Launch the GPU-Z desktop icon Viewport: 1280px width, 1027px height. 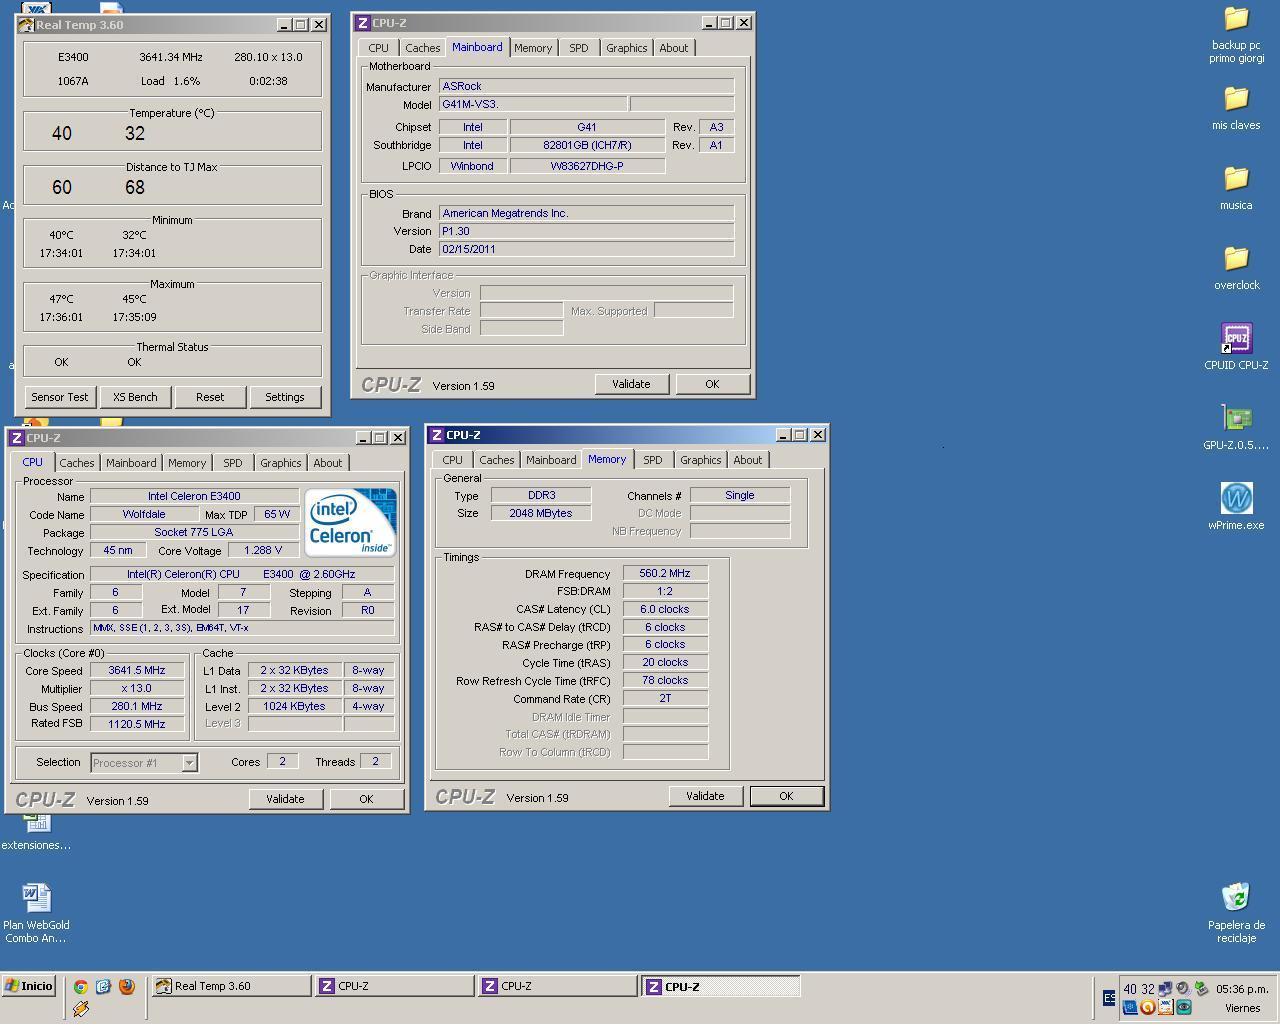point(1236,427)
